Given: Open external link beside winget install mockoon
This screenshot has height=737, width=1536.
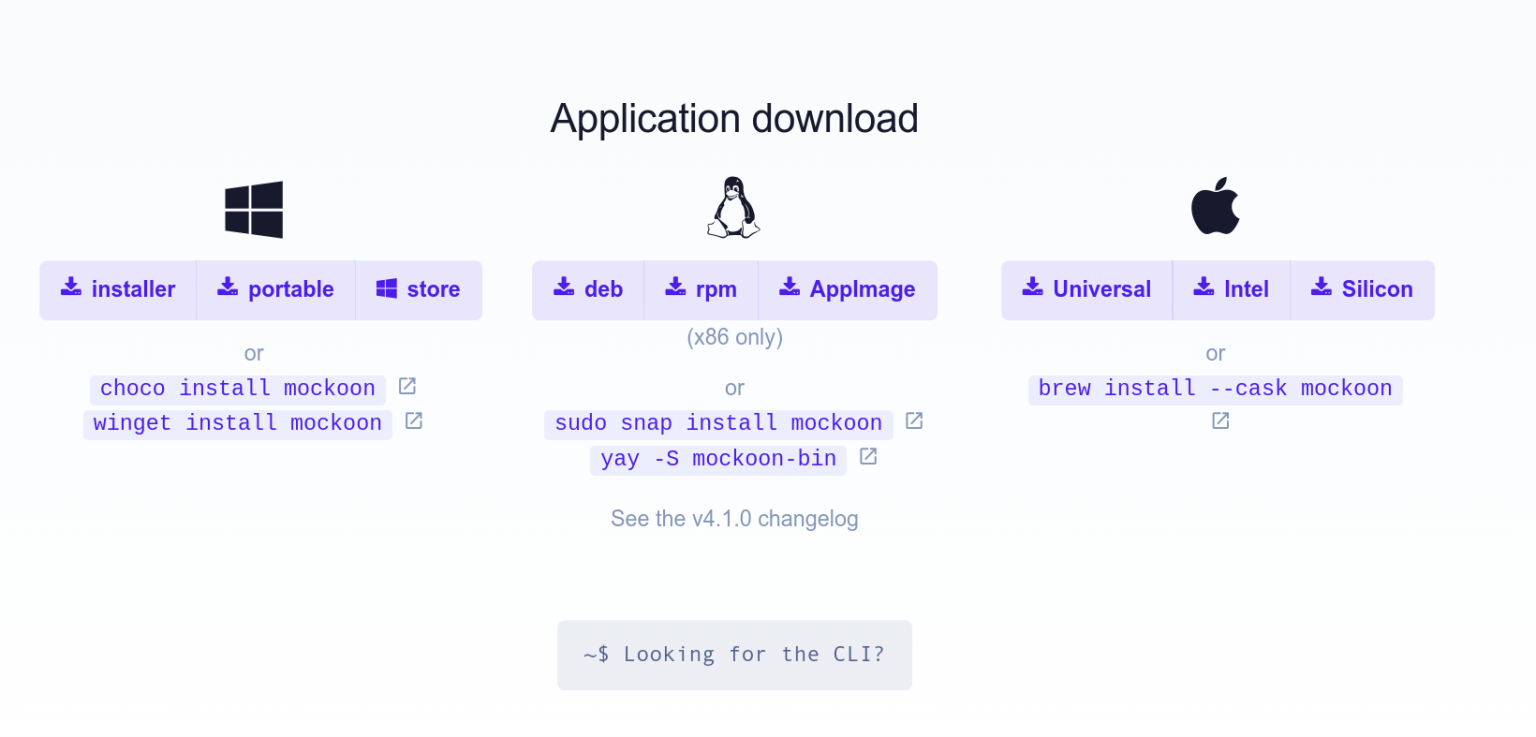Looking at the screenshot, I should pyautogui.click(x=412, y=420).
